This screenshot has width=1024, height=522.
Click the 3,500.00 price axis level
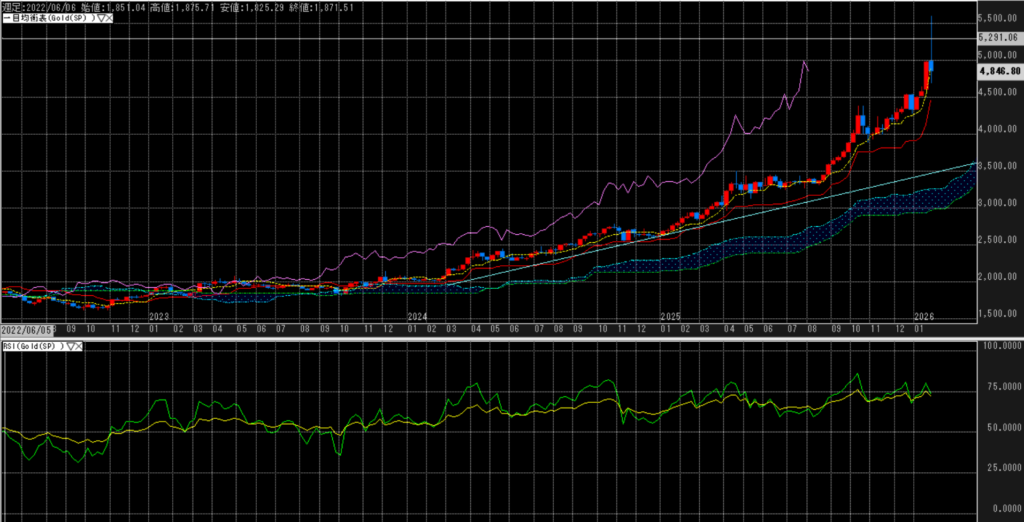click(x=999, y=166)
